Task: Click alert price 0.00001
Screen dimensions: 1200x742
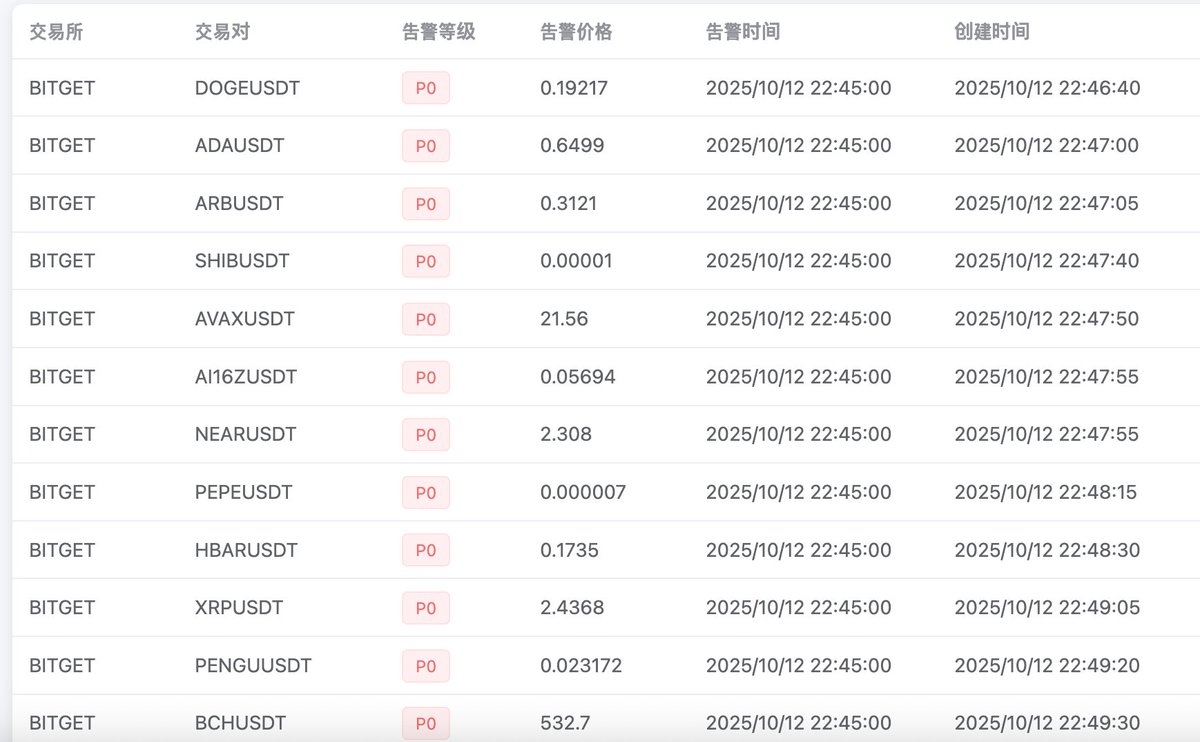Action: [576, 261]
